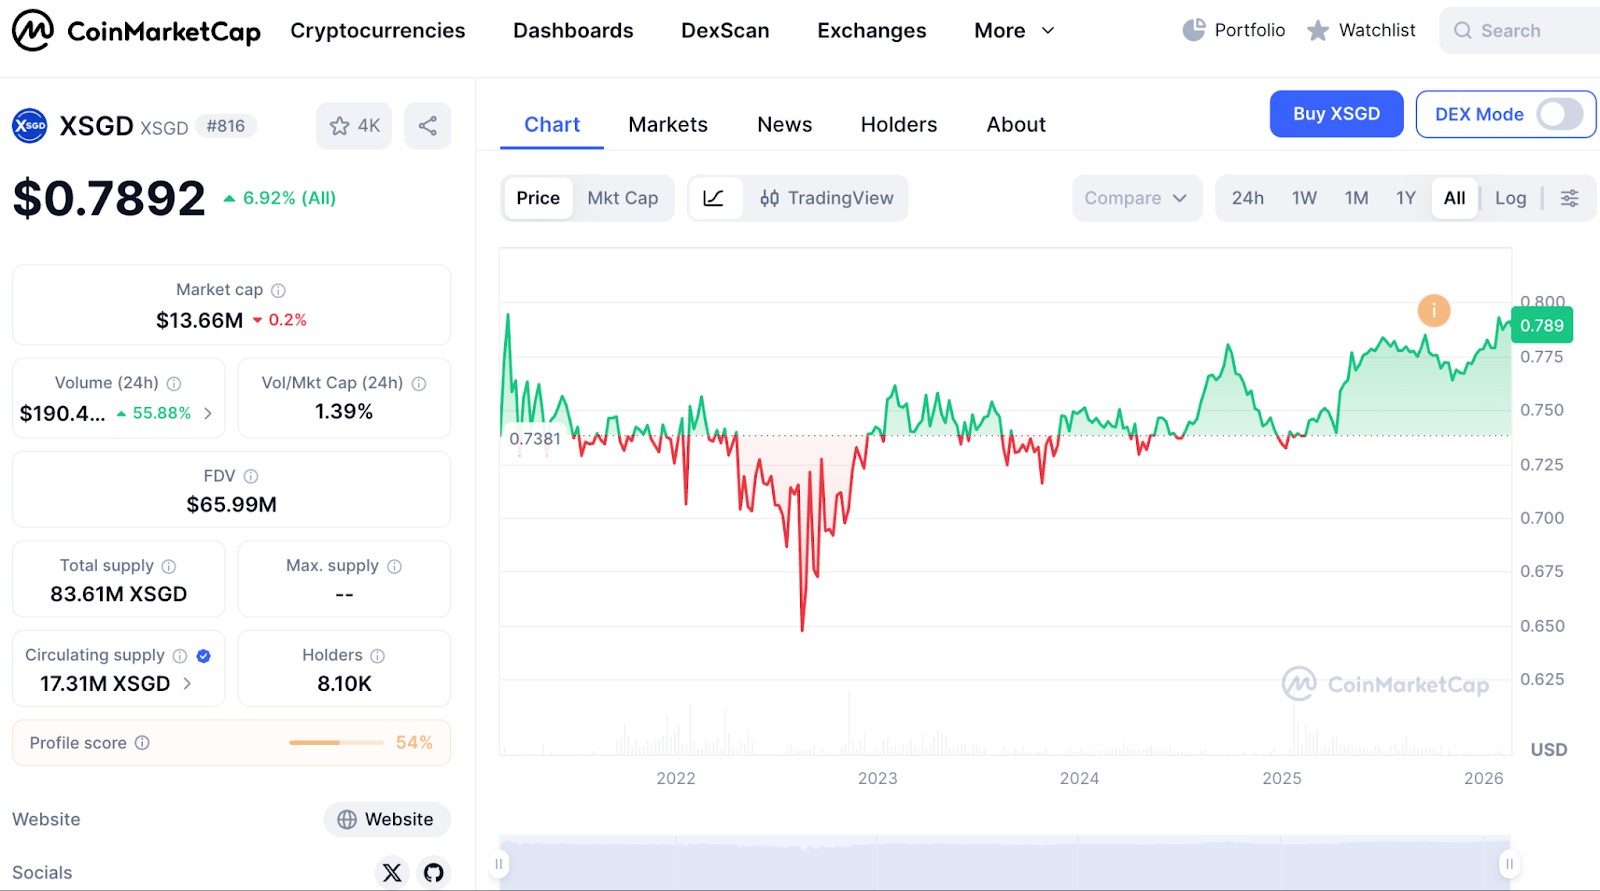The image size is (1600, 891).
Task: Open the TradingView candlestick chart
Action: point(826,198)
